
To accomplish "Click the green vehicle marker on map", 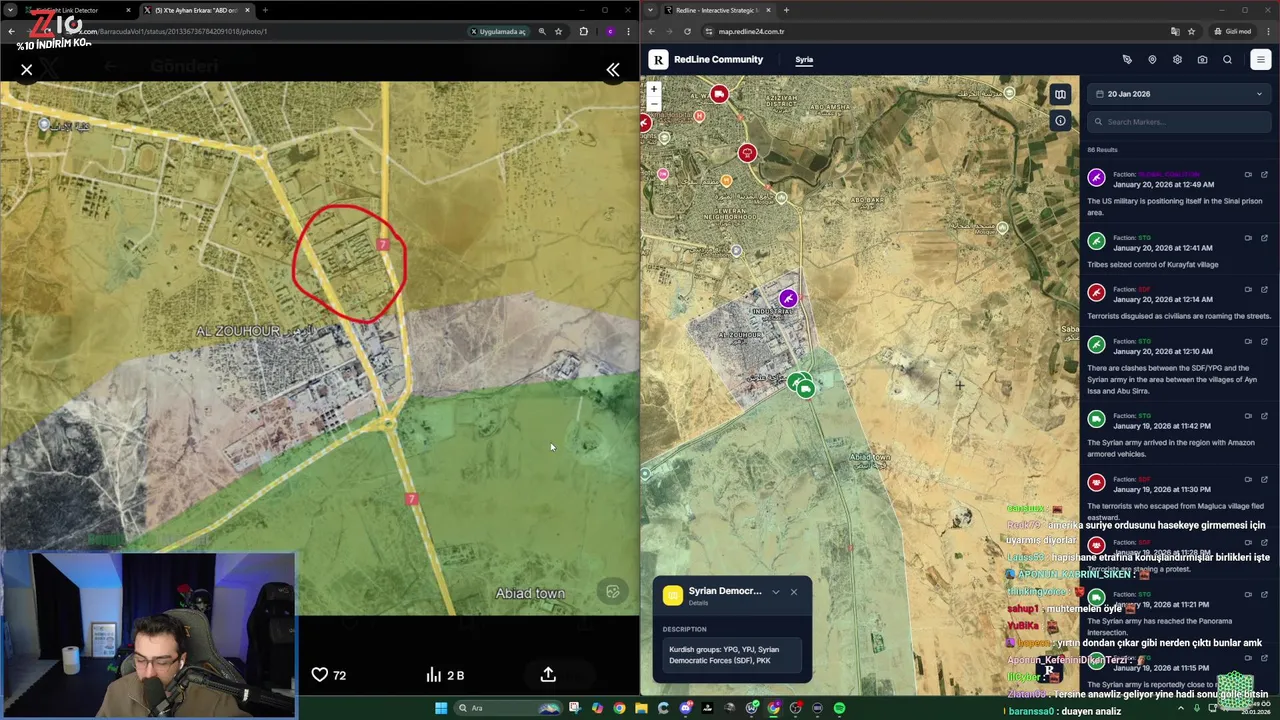I will tap(806, 389).
